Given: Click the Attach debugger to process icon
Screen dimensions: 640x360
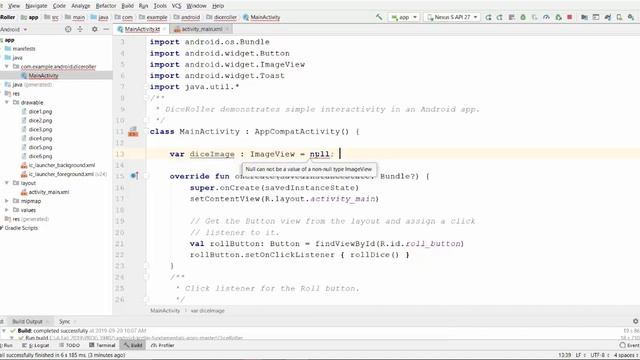Looking at the screenshot, I should 558,17.
